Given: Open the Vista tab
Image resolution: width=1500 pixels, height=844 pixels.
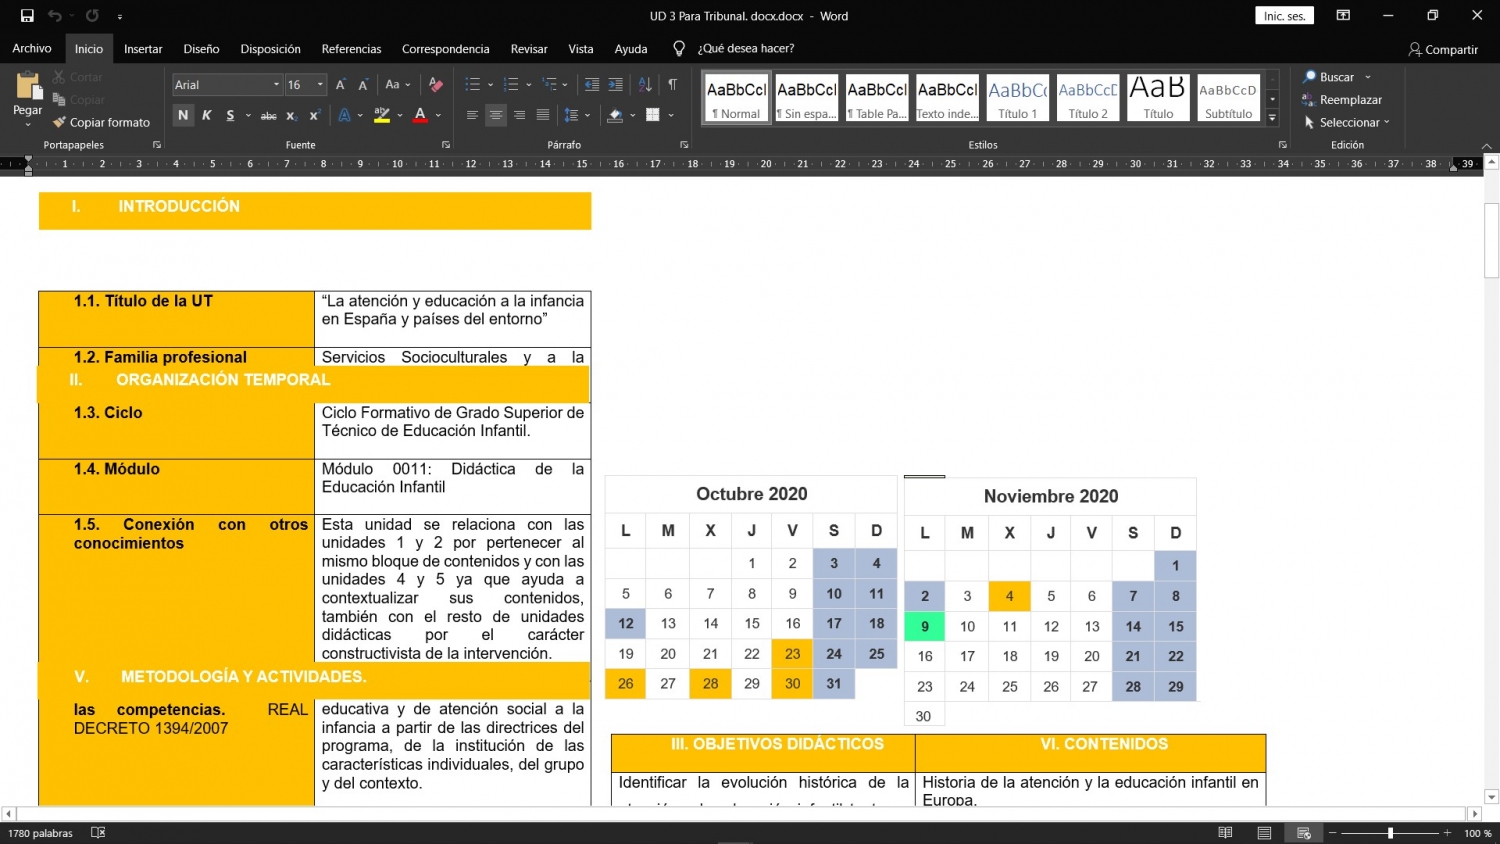Looking at the screenshot, I should point(581,49).
